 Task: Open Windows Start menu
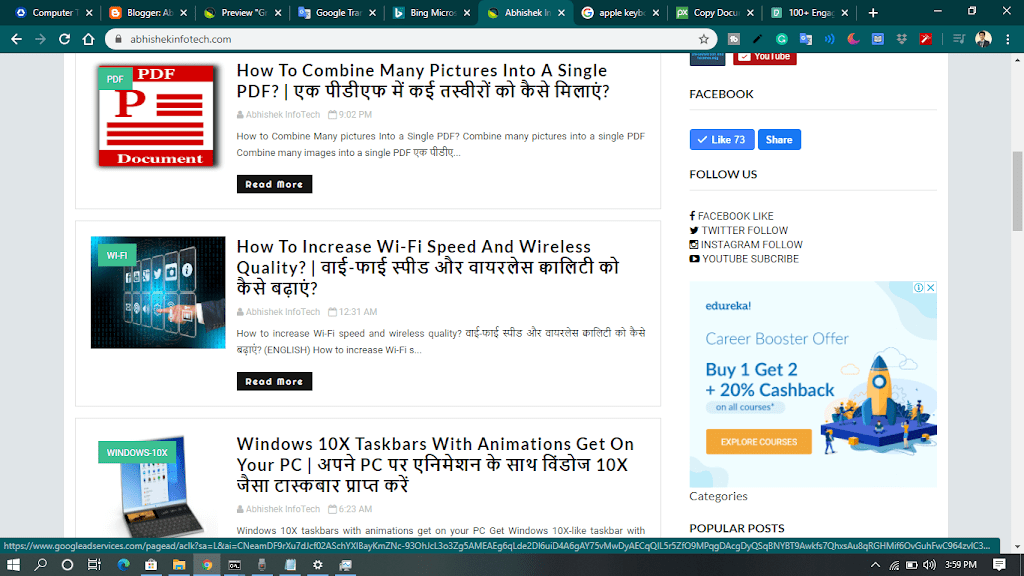tap(14, 564)
